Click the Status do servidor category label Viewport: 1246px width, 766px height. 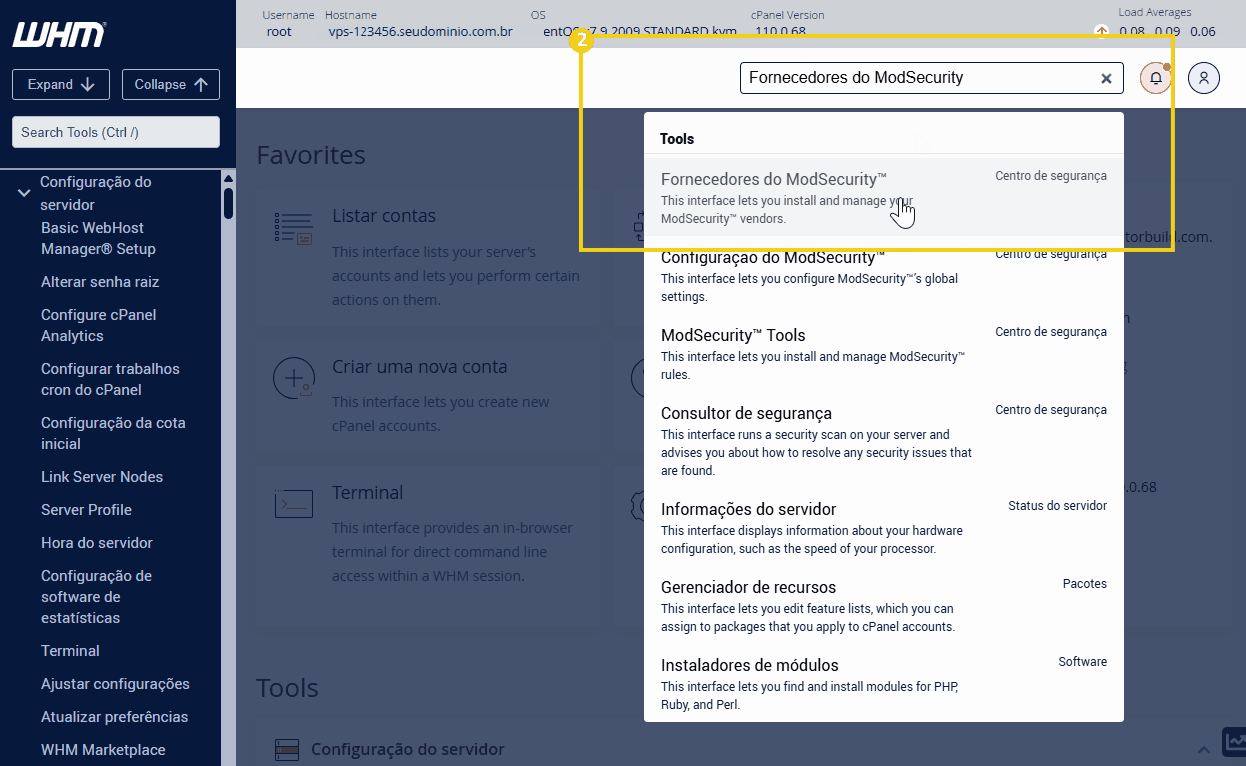point(1057,506)
